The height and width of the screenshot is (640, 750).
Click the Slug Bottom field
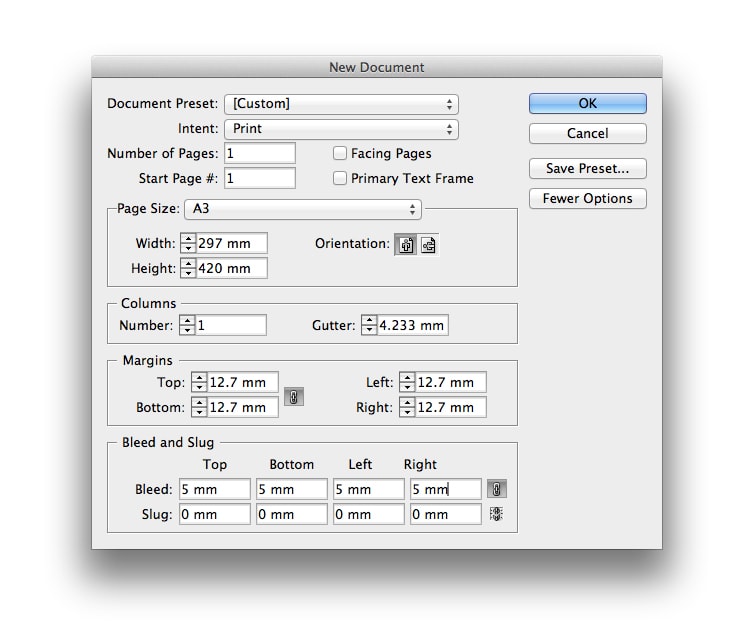pyautogui.click(x=292, y=514)
